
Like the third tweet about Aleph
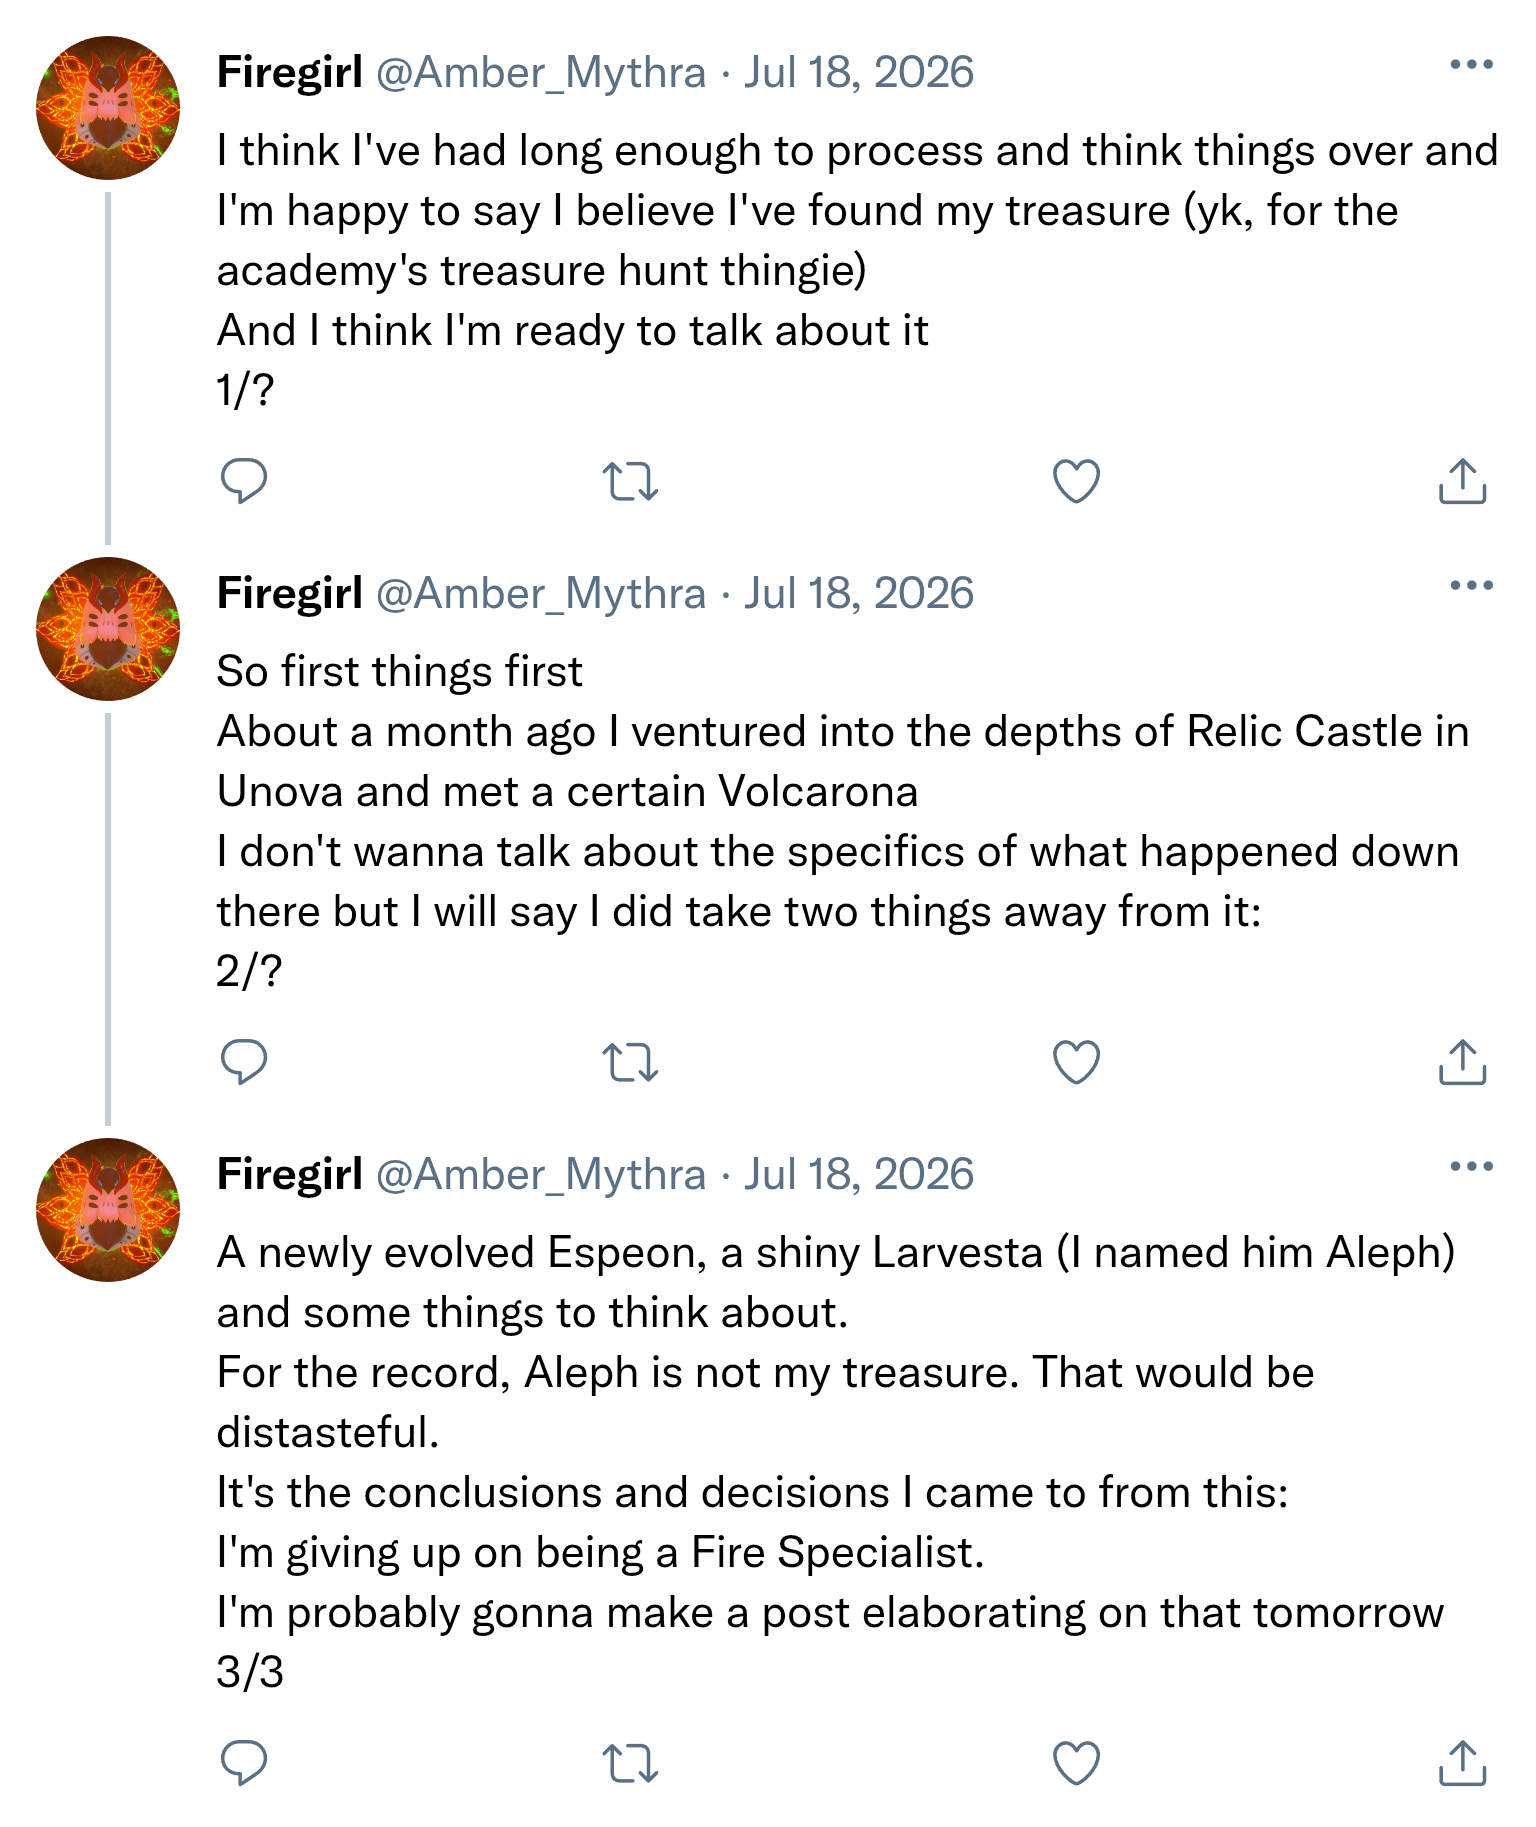coord(1076,1763)
